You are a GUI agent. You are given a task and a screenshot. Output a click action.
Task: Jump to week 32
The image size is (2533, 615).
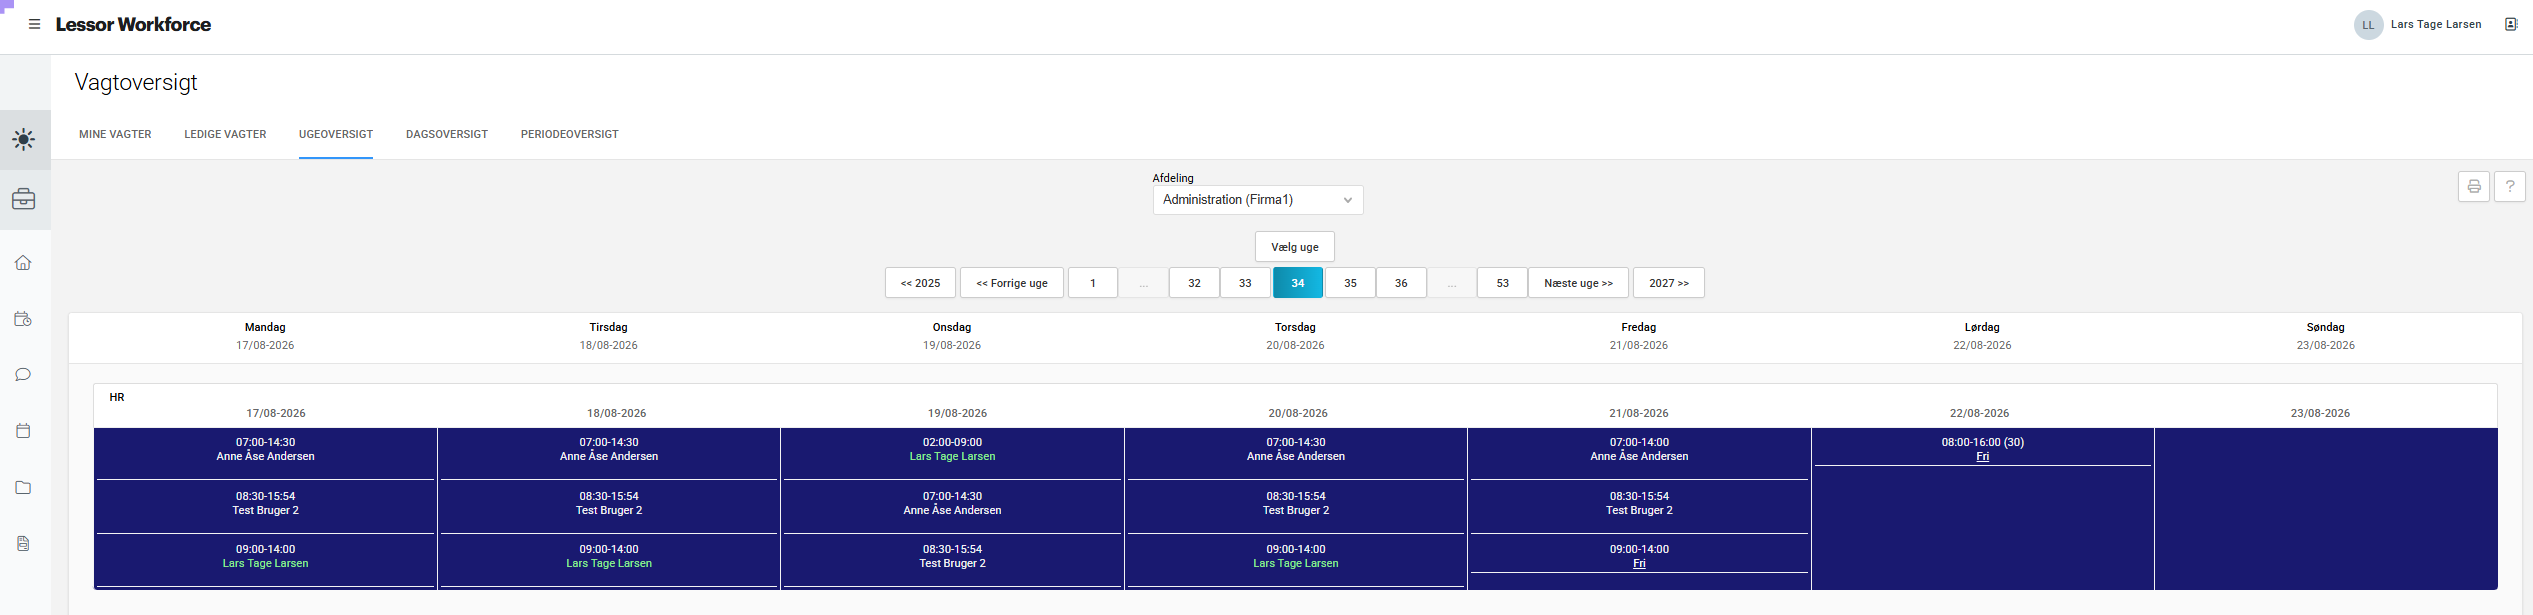pos(1194,283)
